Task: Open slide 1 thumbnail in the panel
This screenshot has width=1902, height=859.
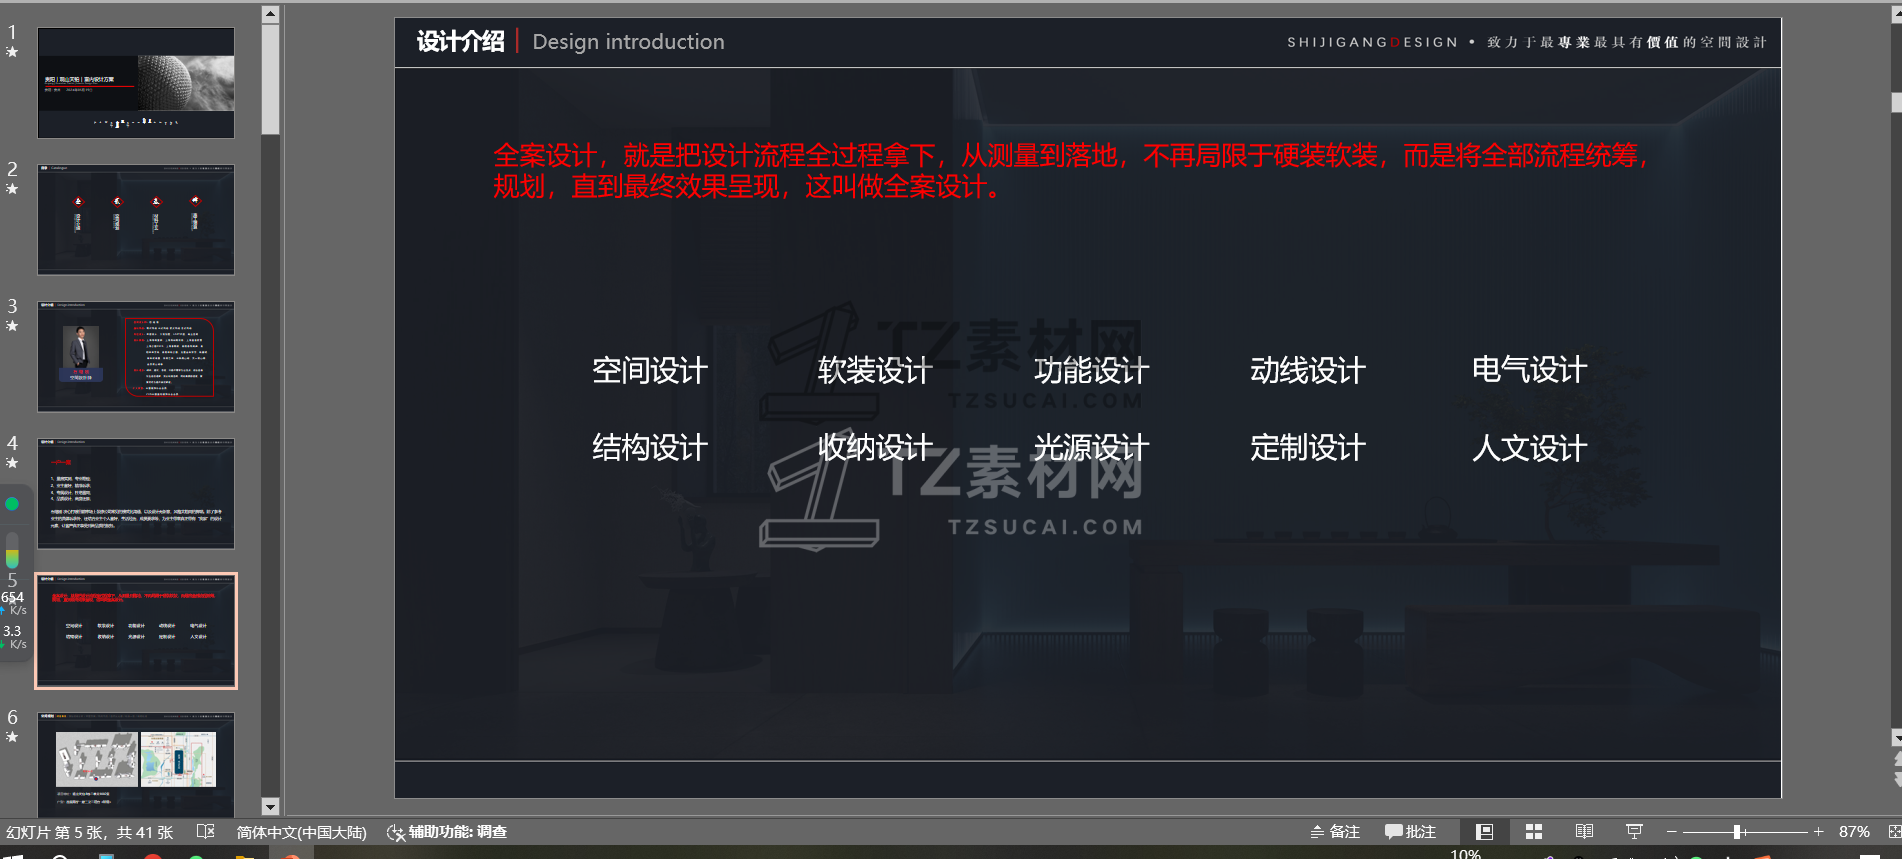Action: 136,83
